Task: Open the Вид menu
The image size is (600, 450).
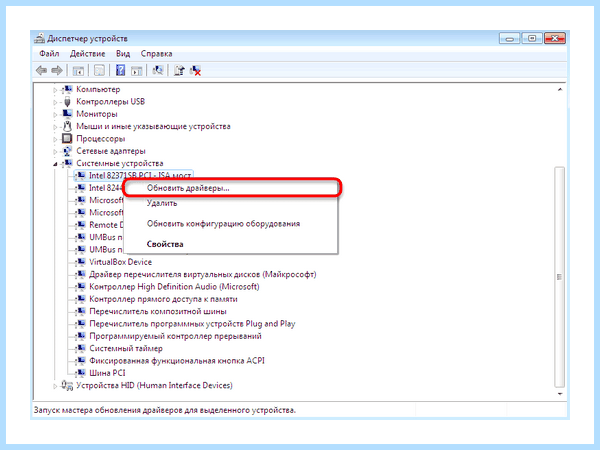Action: [123, 54]
